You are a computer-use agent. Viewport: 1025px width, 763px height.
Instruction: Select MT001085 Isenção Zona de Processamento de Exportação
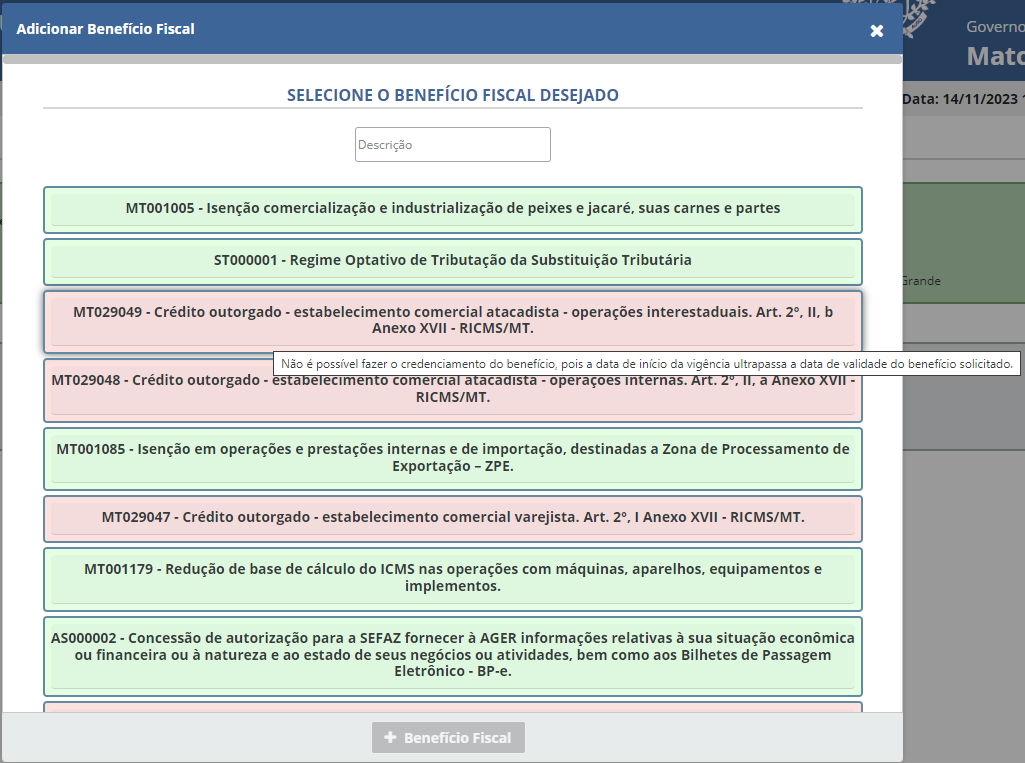point(452,459)
